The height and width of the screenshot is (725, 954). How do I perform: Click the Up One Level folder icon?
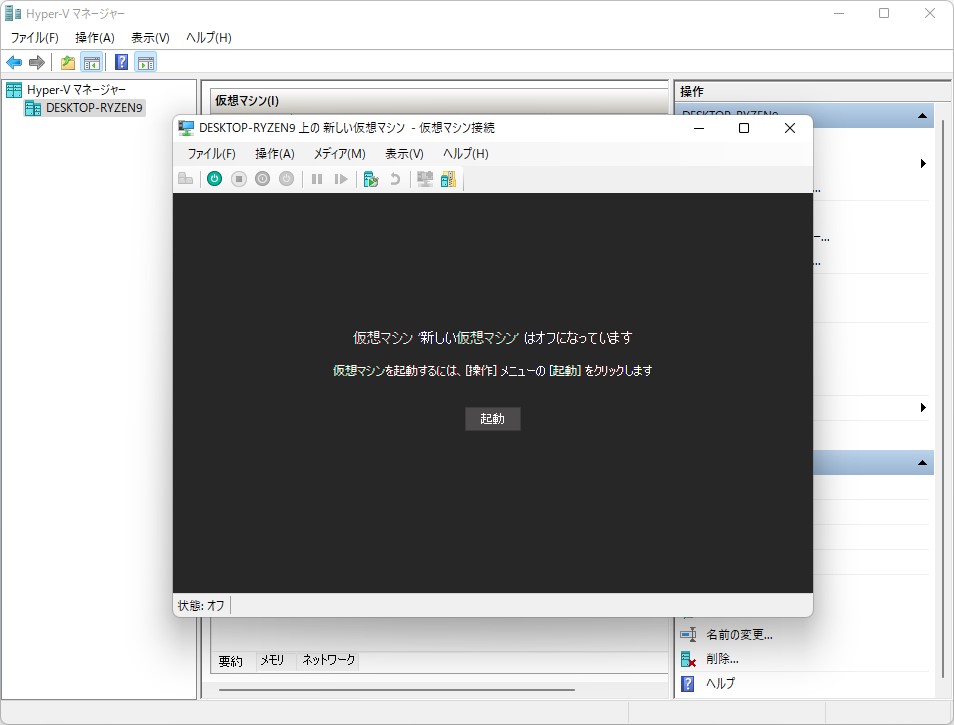click(x=68, y=62)
